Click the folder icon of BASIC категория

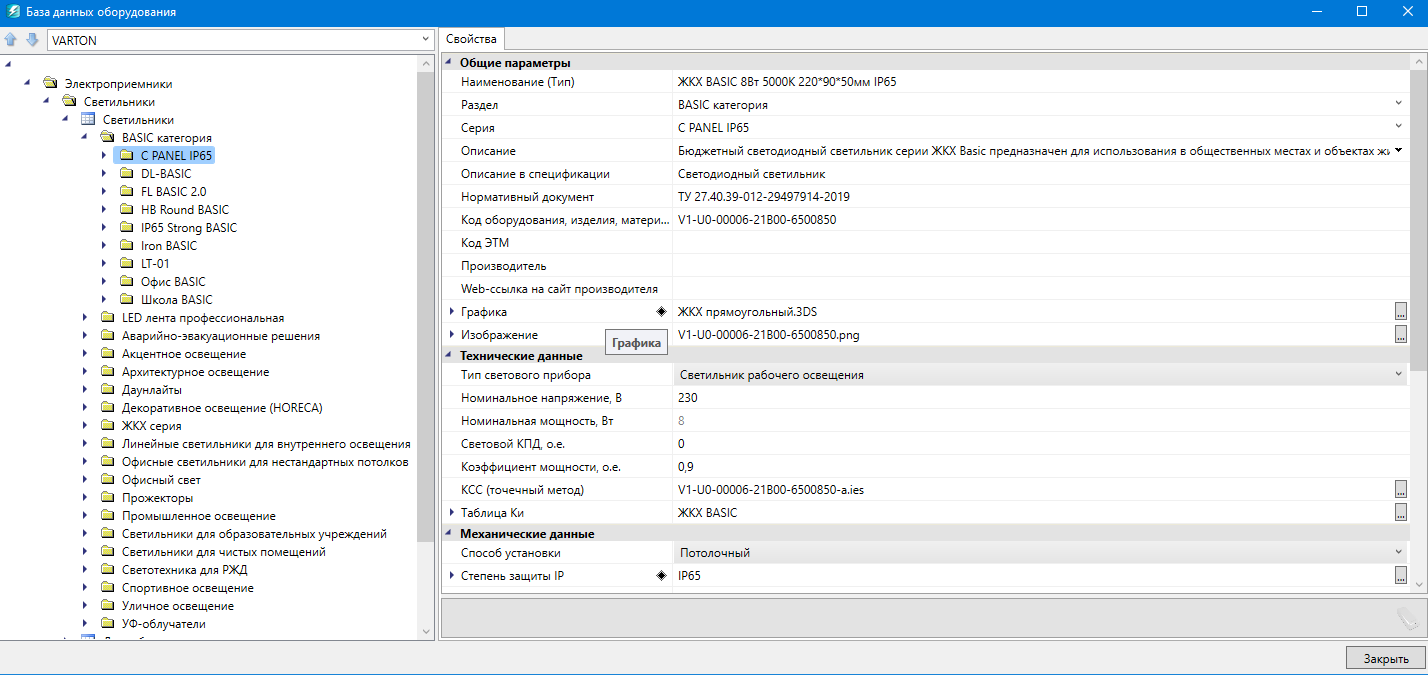pyautogui.click(x=108, y=138)
